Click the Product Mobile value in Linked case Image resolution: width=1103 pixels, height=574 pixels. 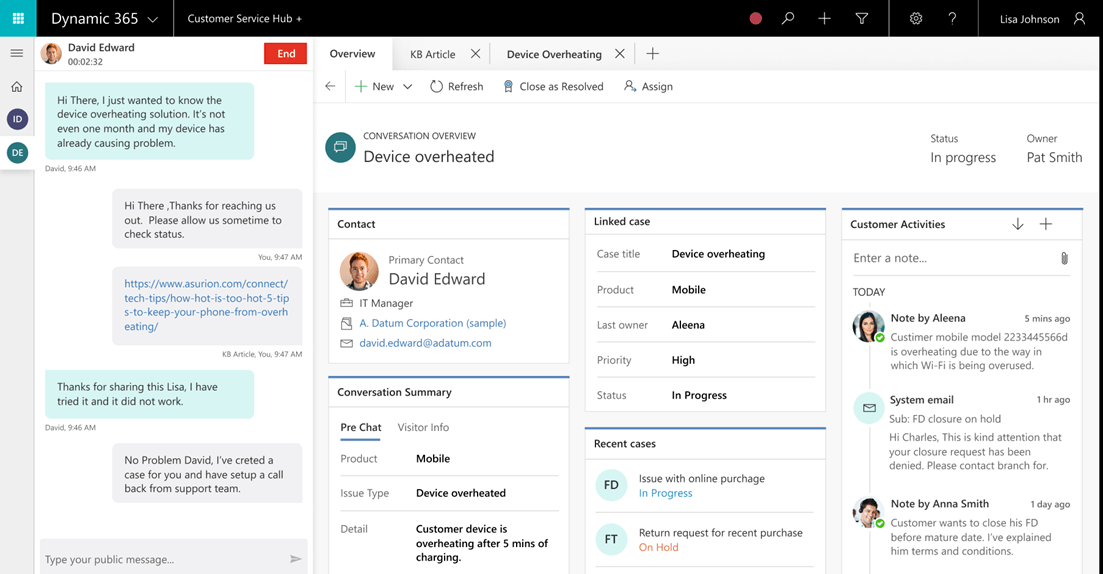click(x=689, y=289)
